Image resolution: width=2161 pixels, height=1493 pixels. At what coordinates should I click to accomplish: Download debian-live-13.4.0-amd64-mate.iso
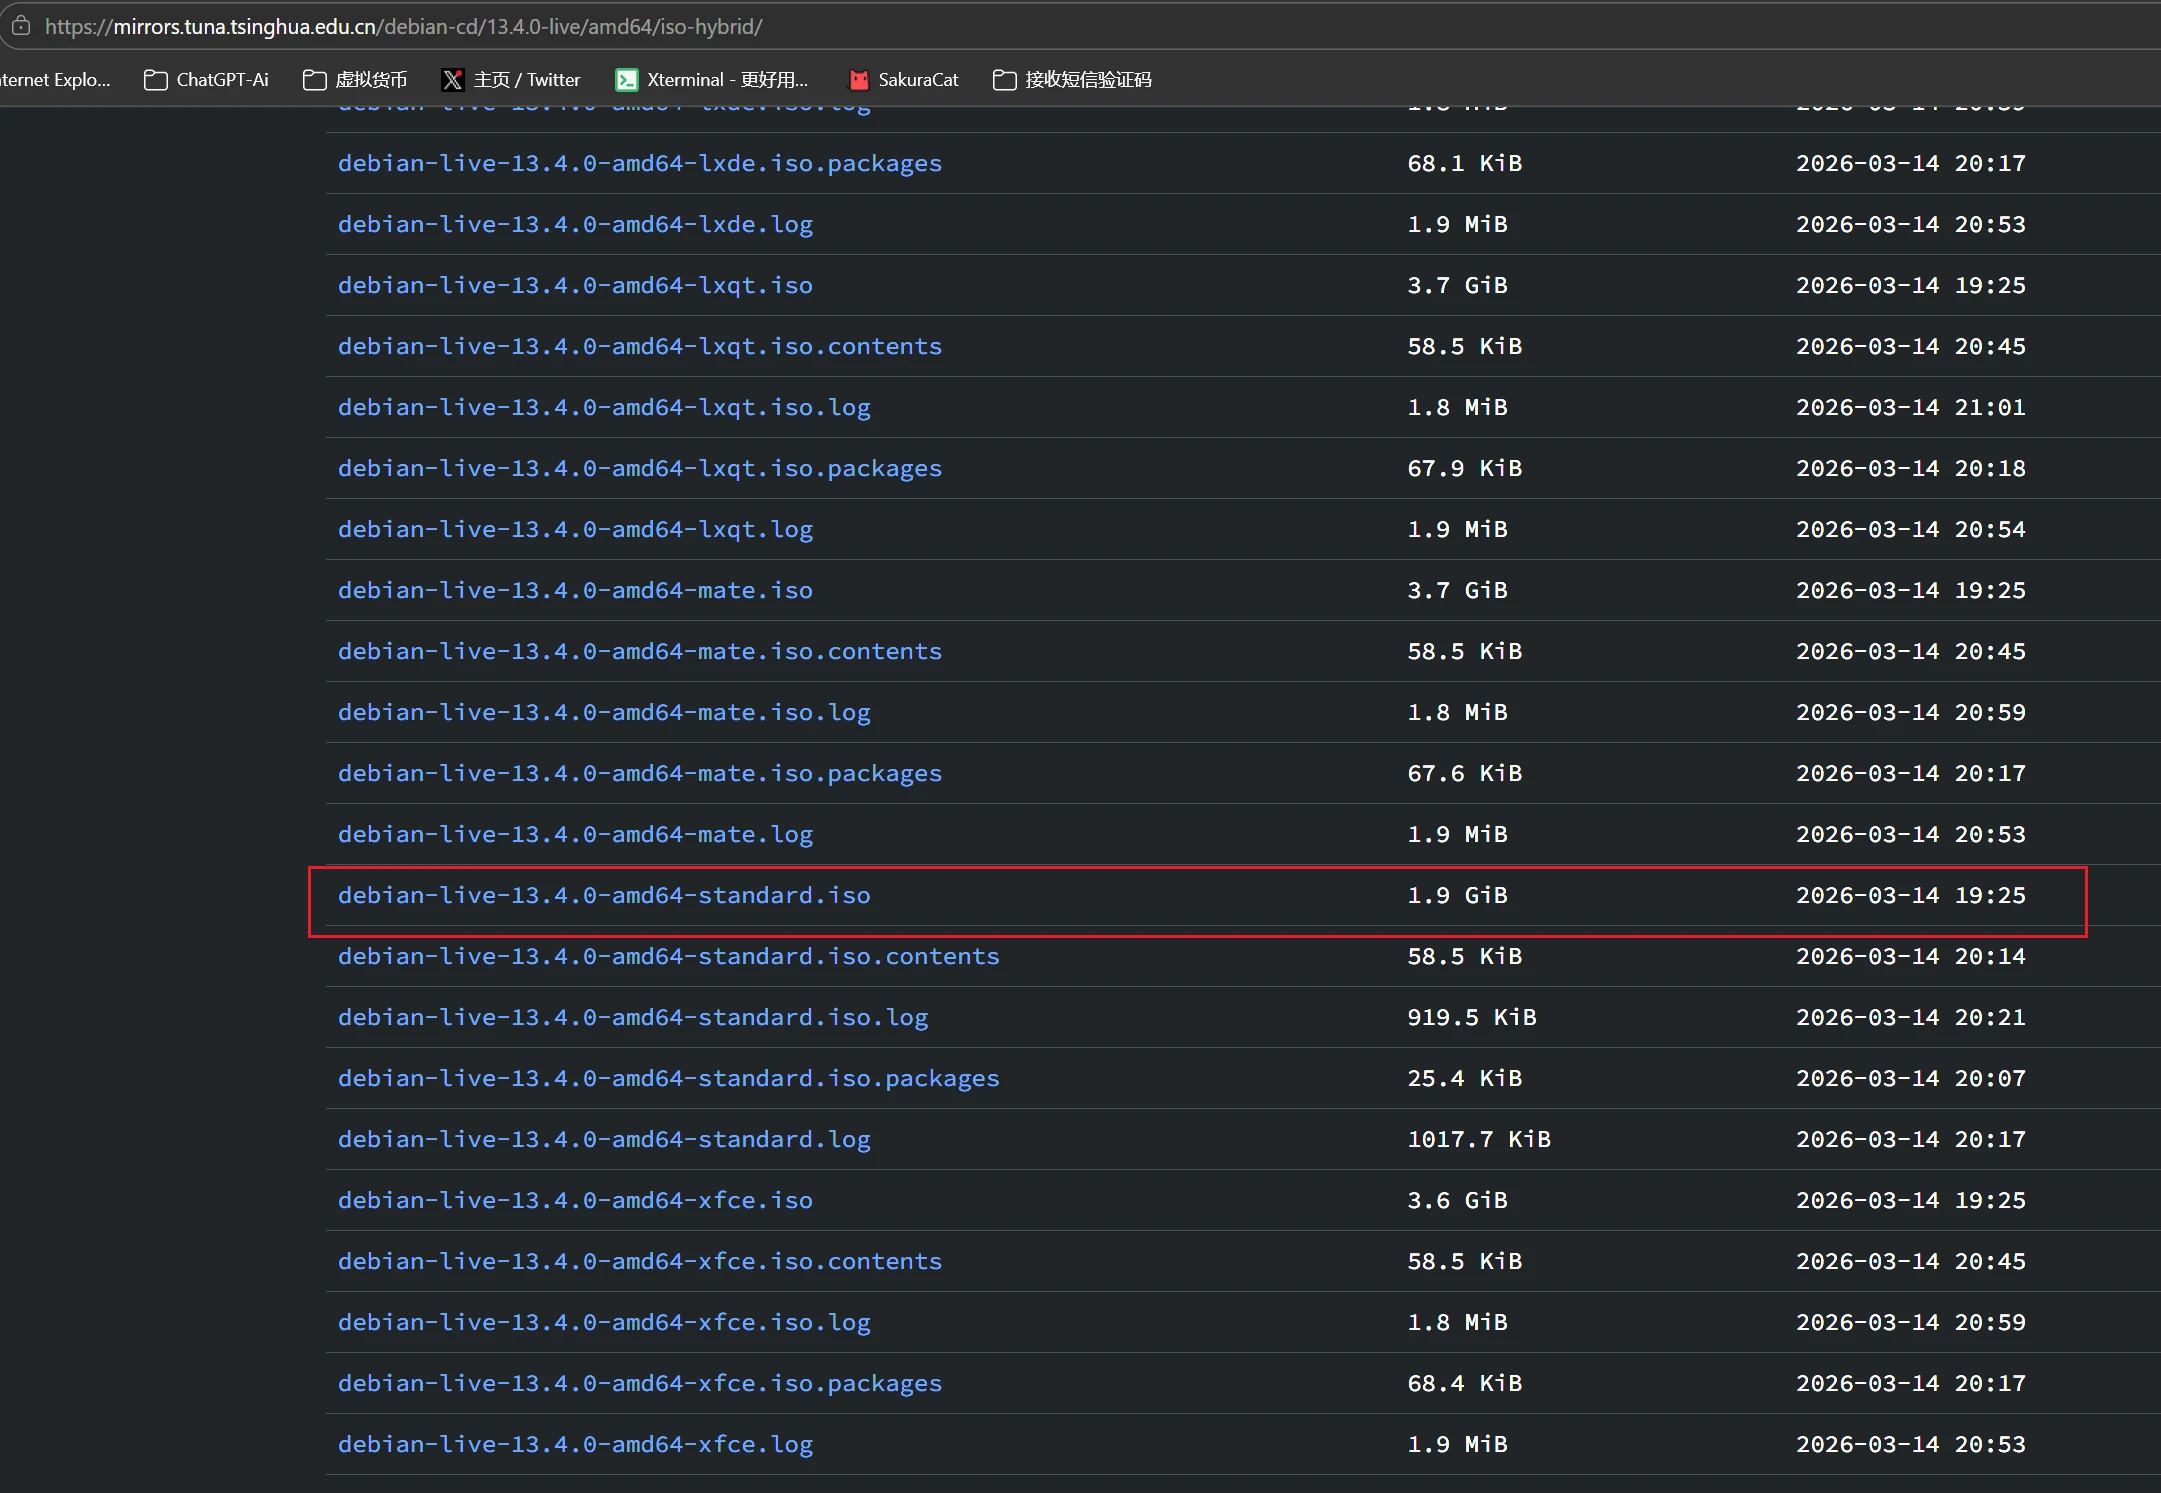[x=575, y=590]
